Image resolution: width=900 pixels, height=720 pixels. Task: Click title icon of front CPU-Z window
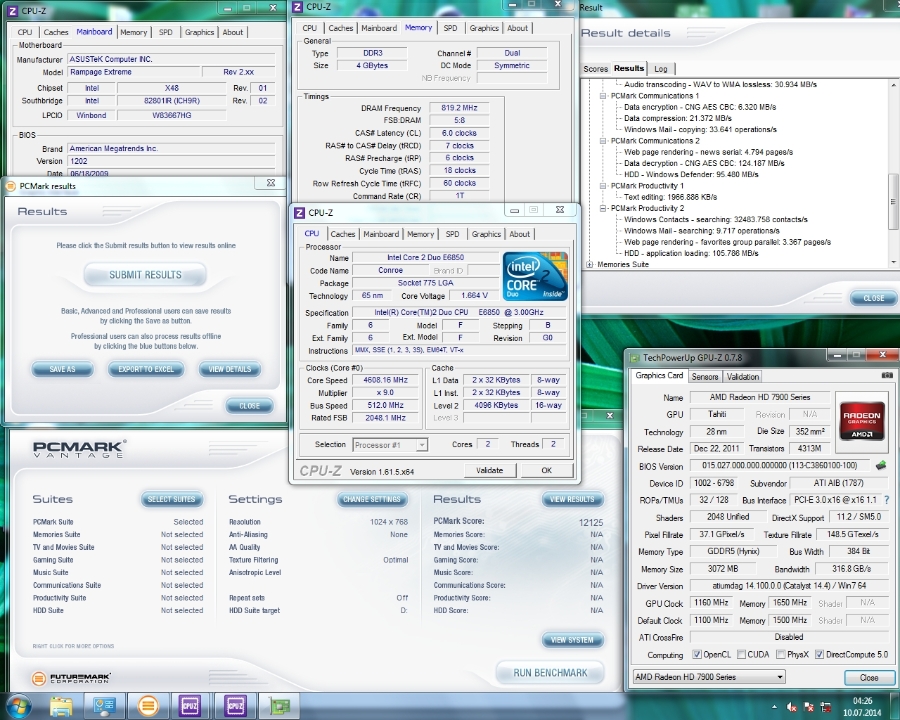299,213
